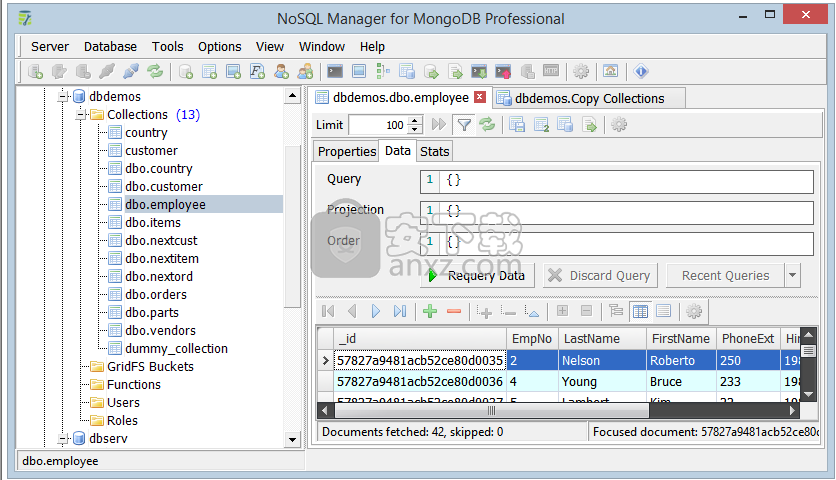Viewport: 836px width, 480px height.
Task: Click the add new user icon
Action: pyautogui.click(x=282, y=71)
